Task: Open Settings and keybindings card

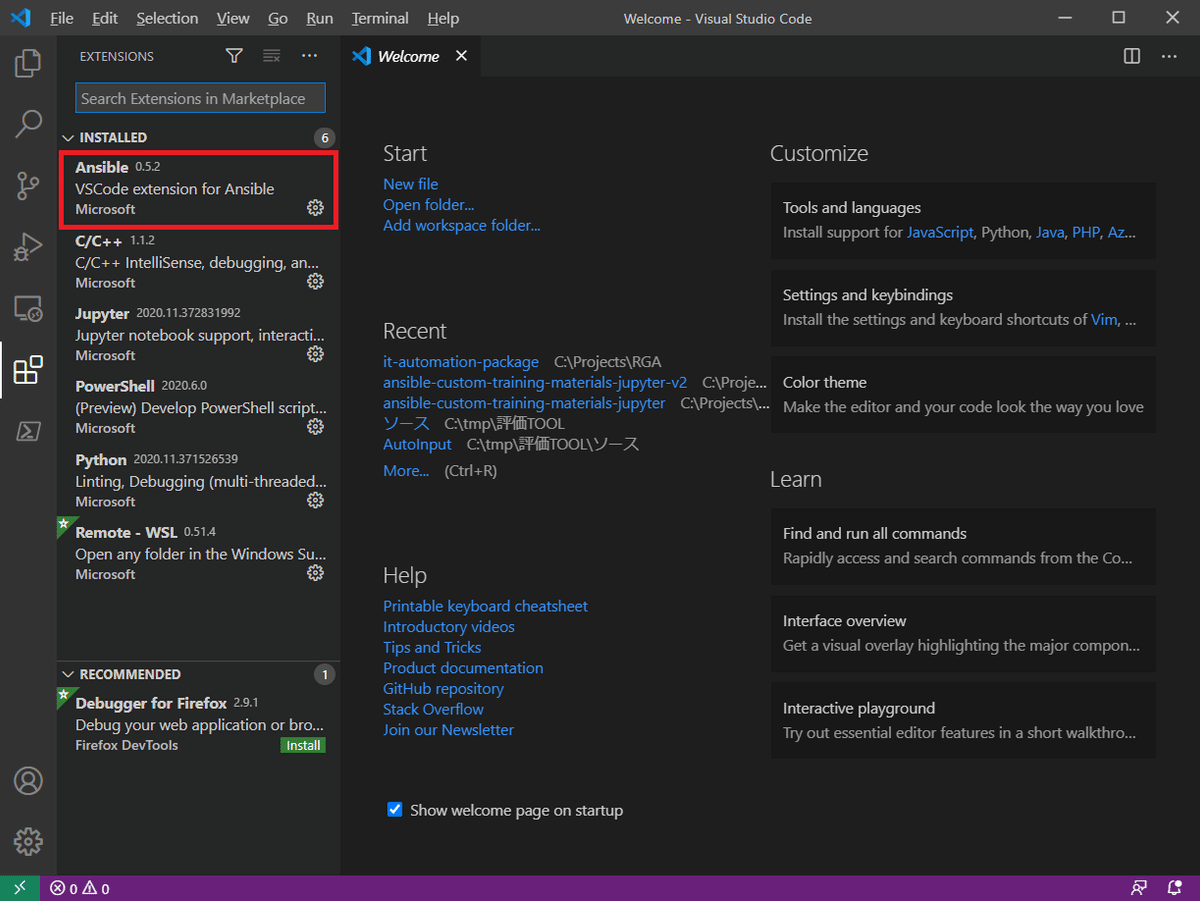Action: click(963, 308)
